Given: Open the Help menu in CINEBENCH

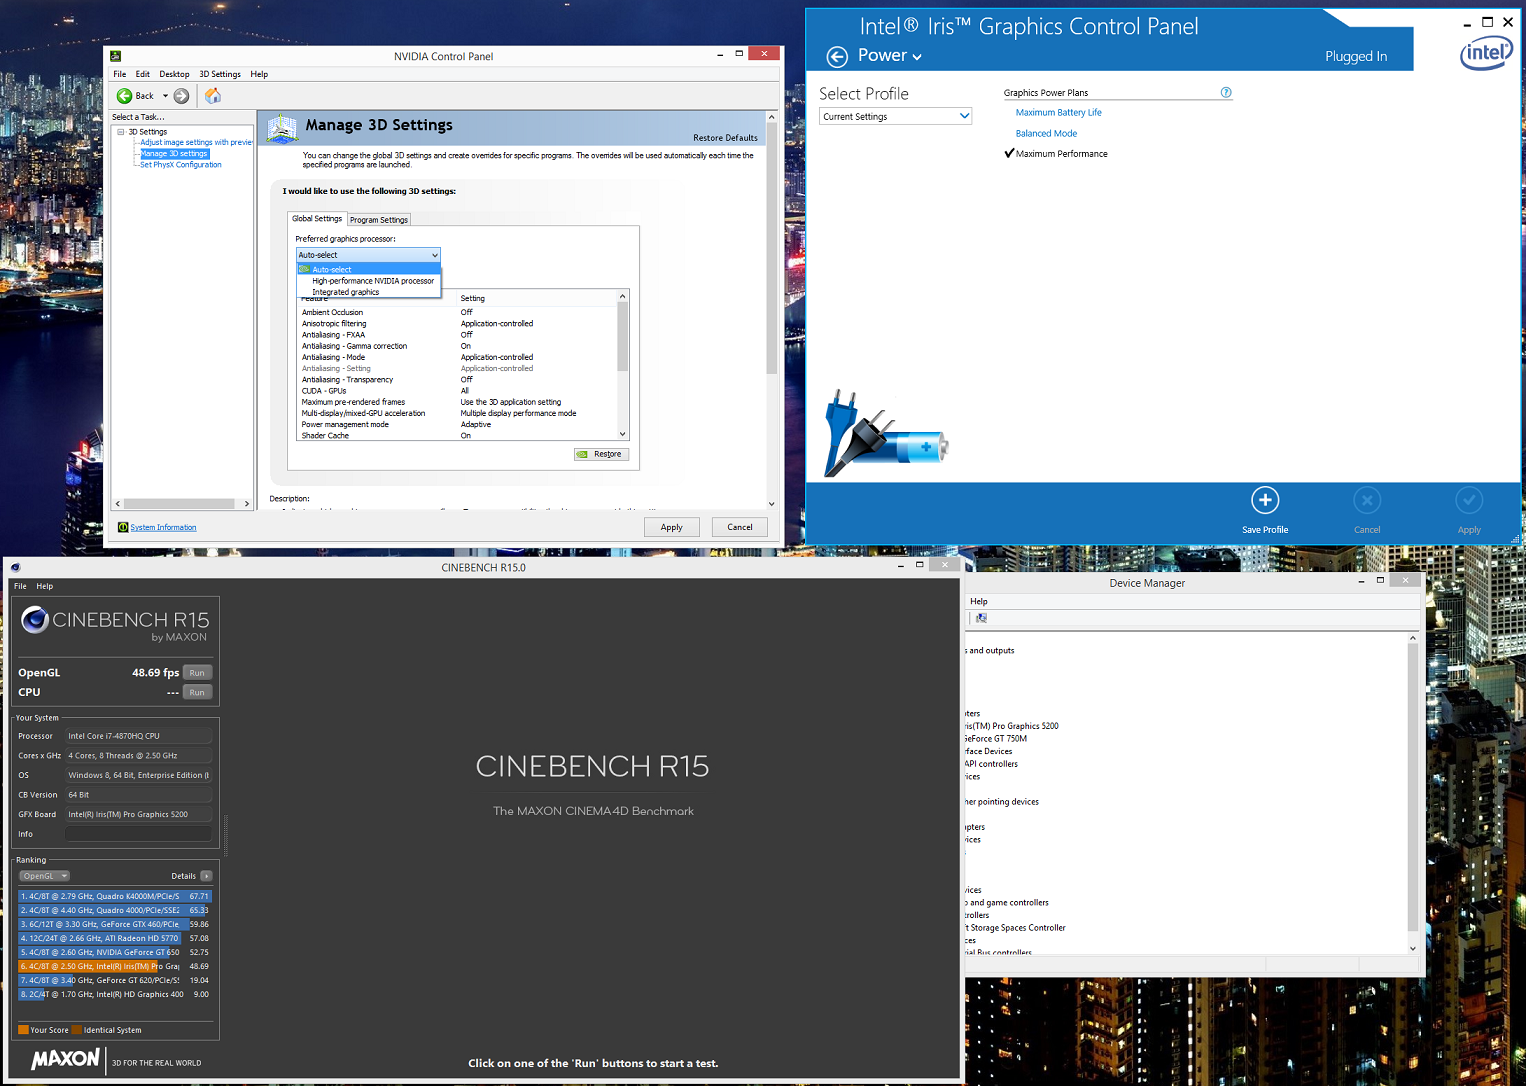Looking at the screenshot, I should tap(45, 586).
